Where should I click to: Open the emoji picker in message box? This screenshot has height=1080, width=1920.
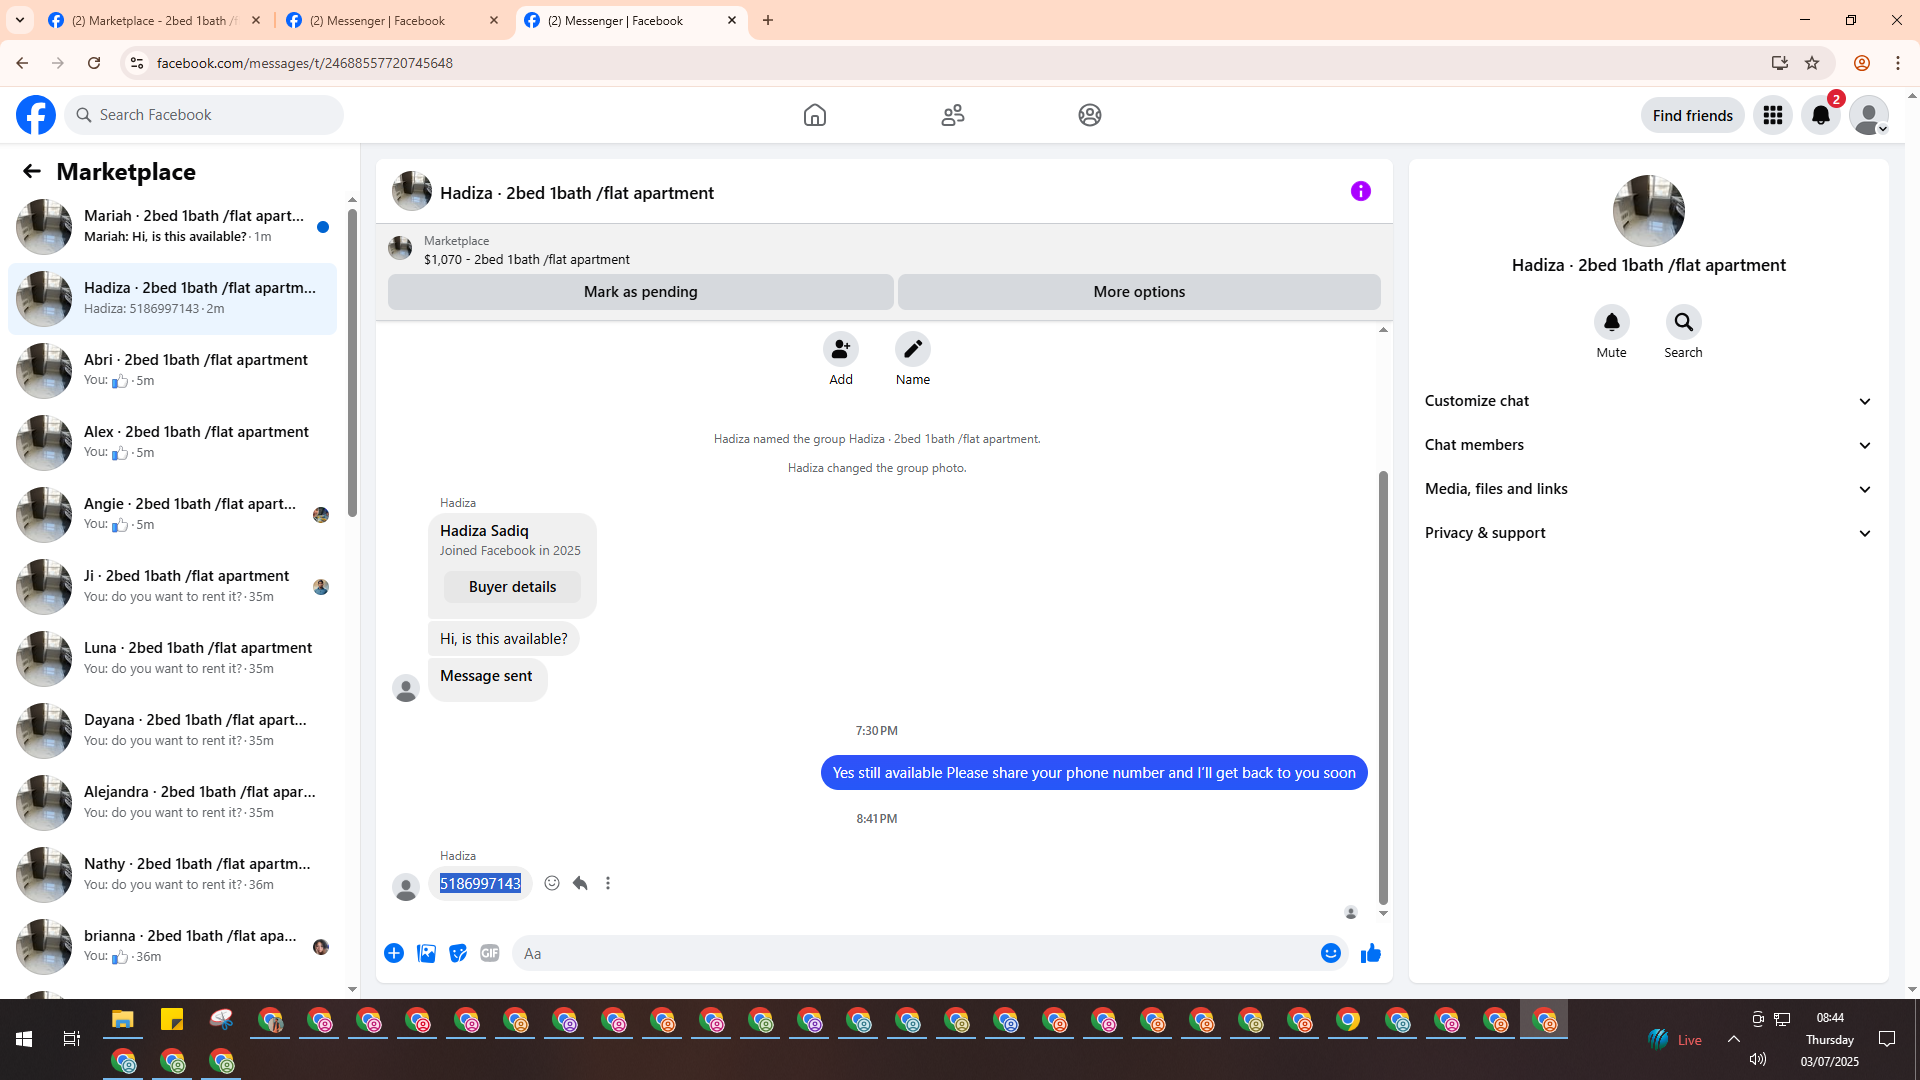[1330, 953]
